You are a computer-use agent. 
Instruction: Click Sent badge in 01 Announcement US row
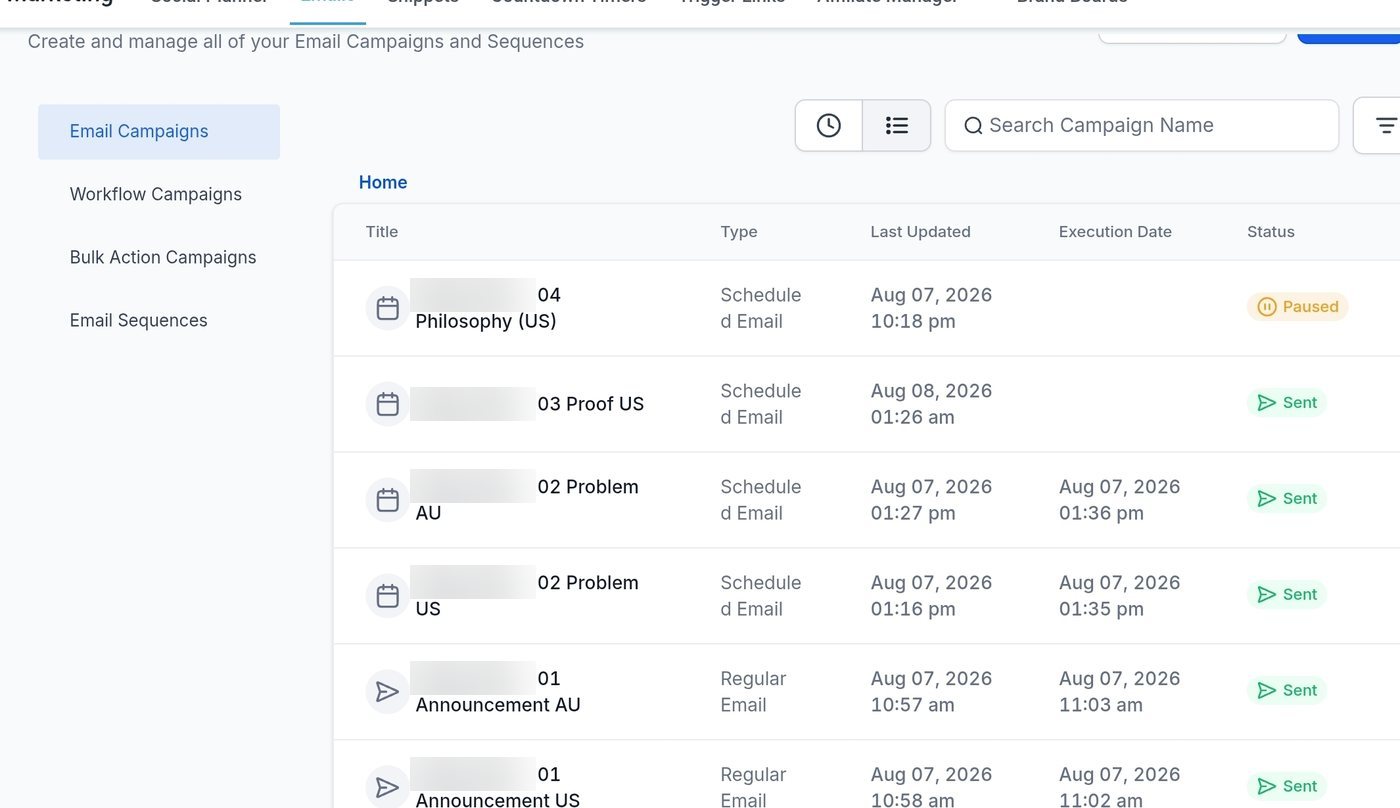click(x=1287, y=787)
